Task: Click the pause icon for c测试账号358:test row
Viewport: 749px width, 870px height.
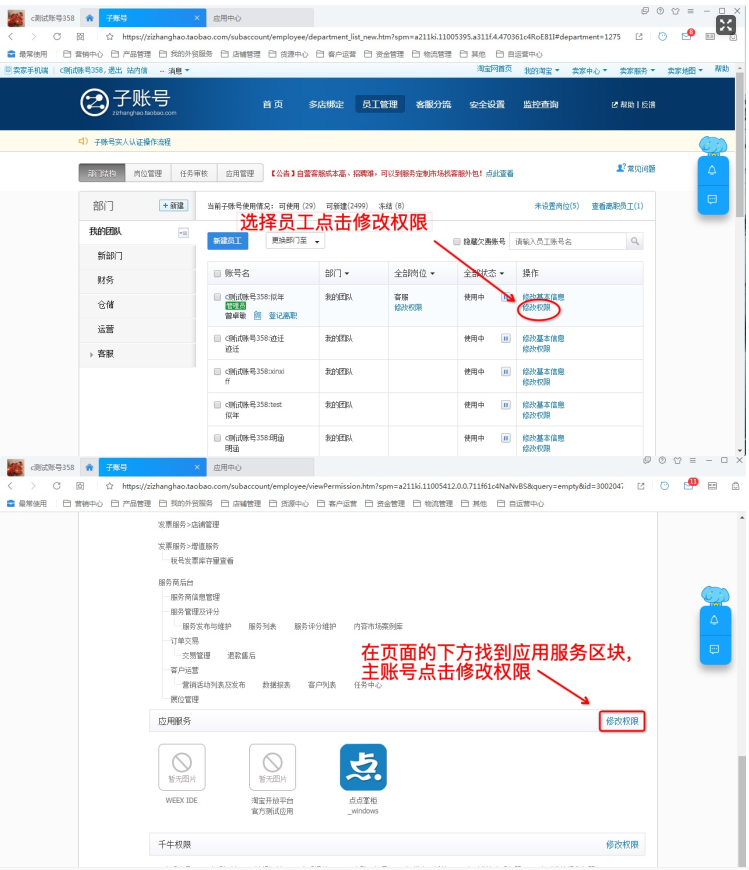Action: tap(505, 404)
